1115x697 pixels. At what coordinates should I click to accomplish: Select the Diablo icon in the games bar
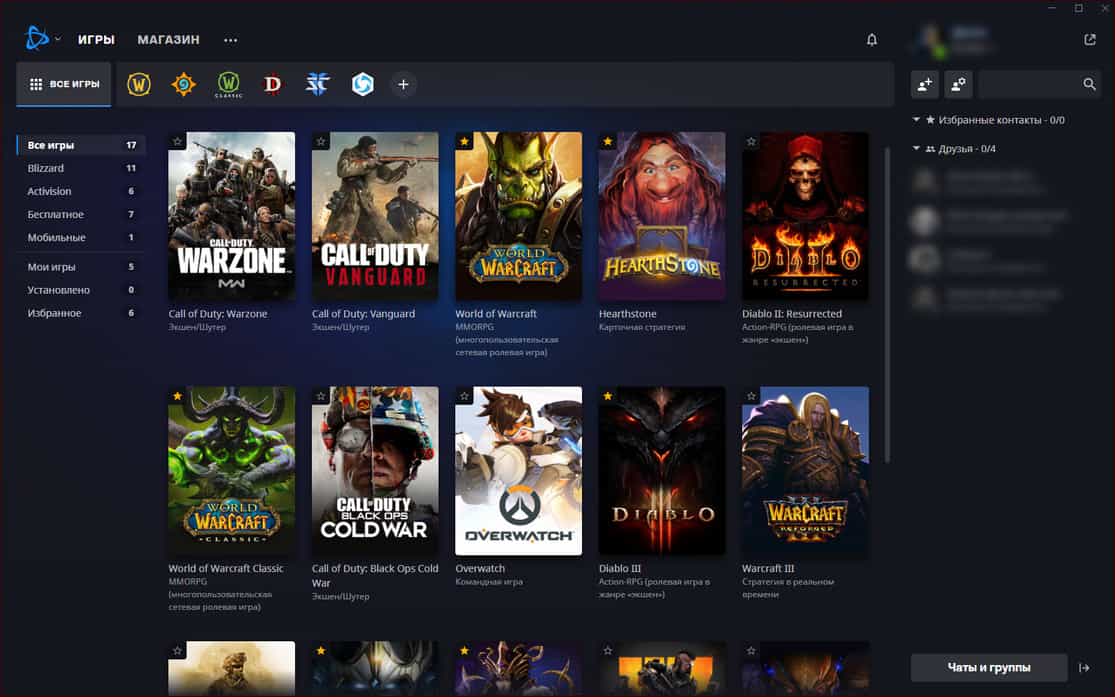pos(272,85)
